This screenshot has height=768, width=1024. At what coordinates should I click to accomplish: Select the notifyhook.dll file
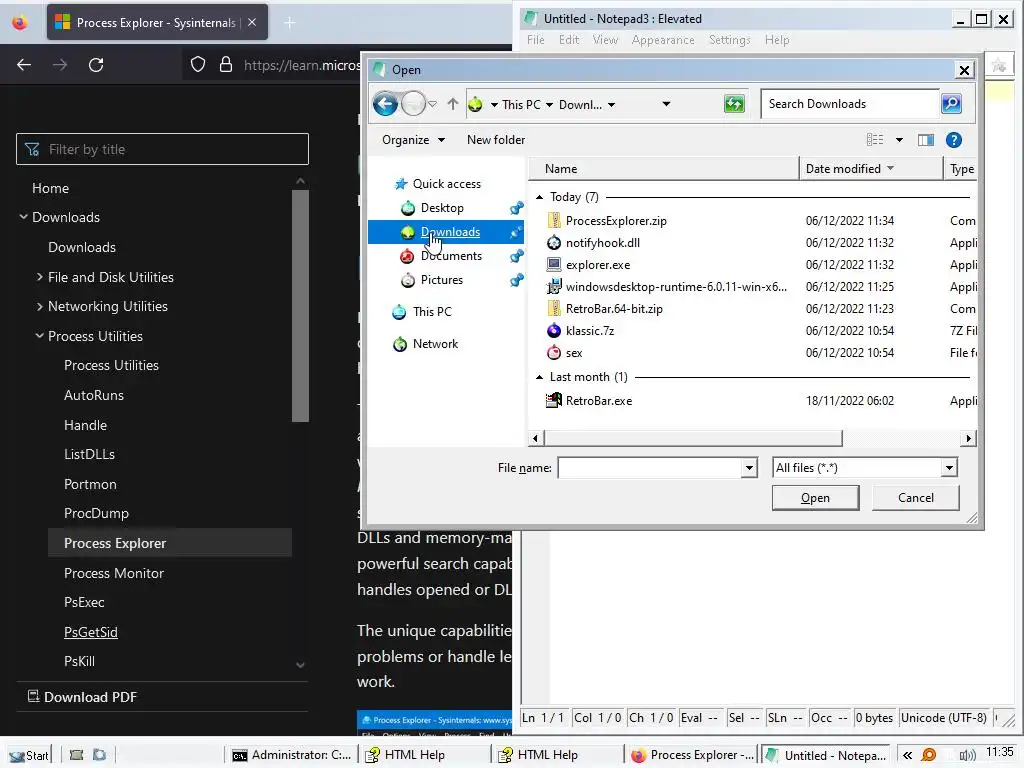click(x=602, y=243)
